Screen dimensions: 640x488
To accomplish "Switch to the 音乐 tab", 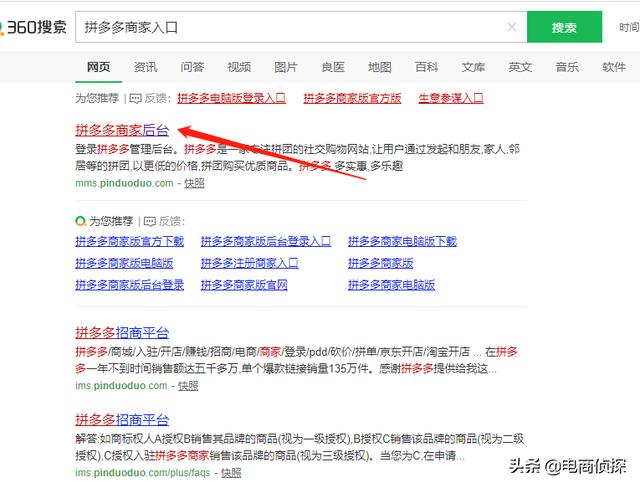I will [567, 67].
